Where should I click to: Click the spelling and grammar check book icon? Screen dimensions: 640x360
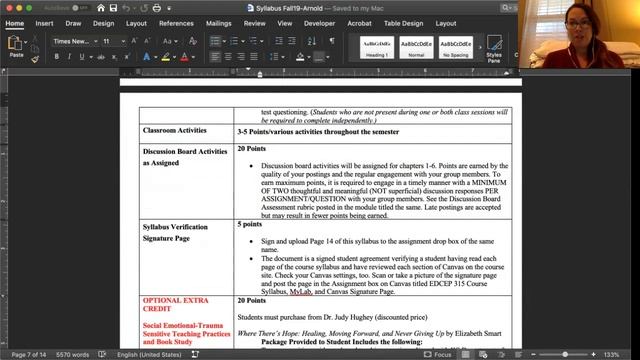point(102,354)
